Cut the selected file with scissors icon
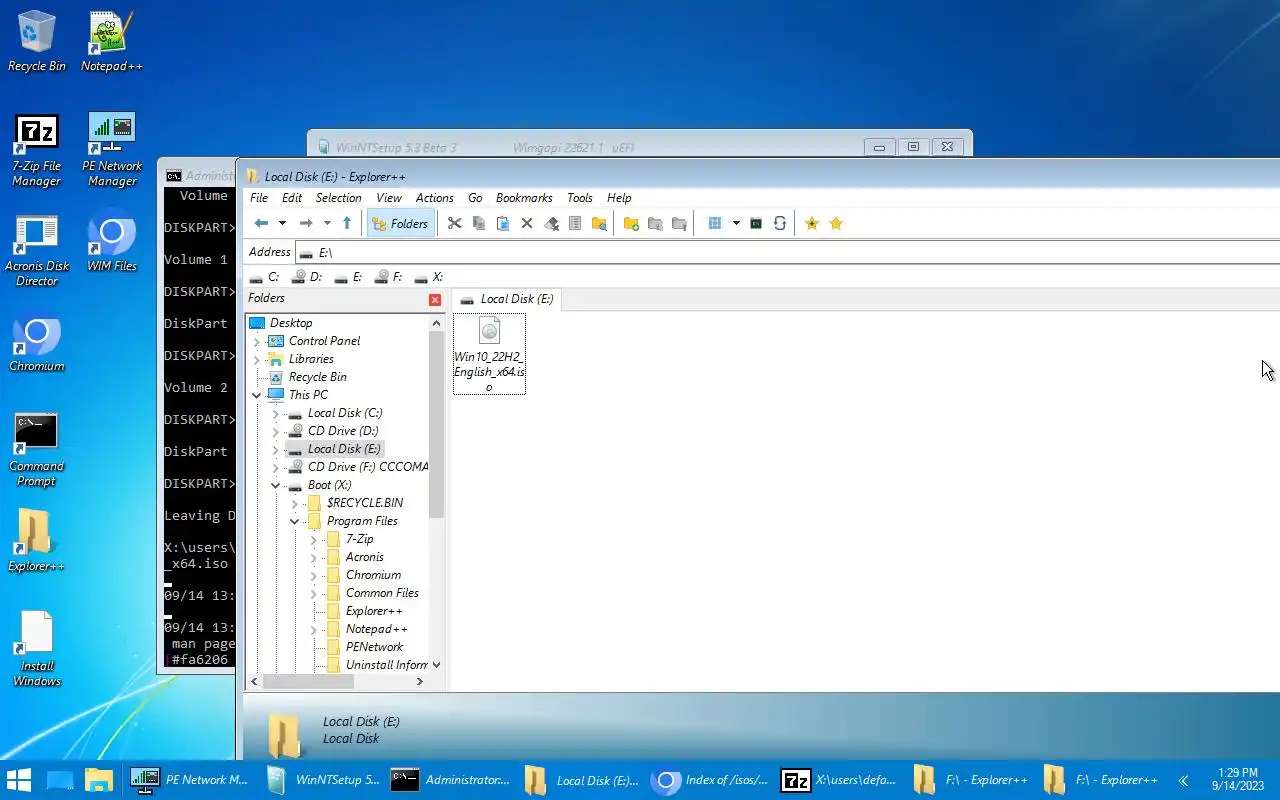The image size is (1280, 800). pyautogui.click(x=454, y=224)
